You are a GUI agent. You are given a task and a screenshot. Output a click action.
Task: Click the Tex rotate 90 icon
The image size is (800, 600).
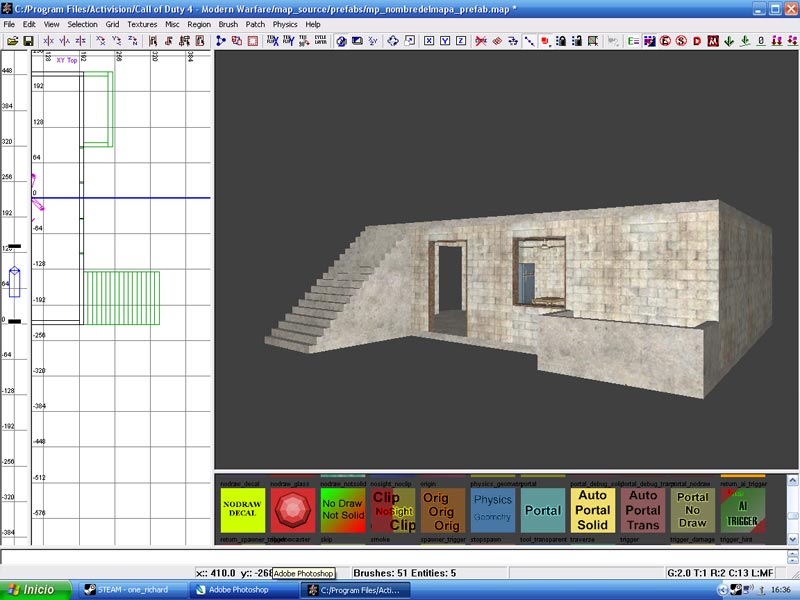point(304,41)
